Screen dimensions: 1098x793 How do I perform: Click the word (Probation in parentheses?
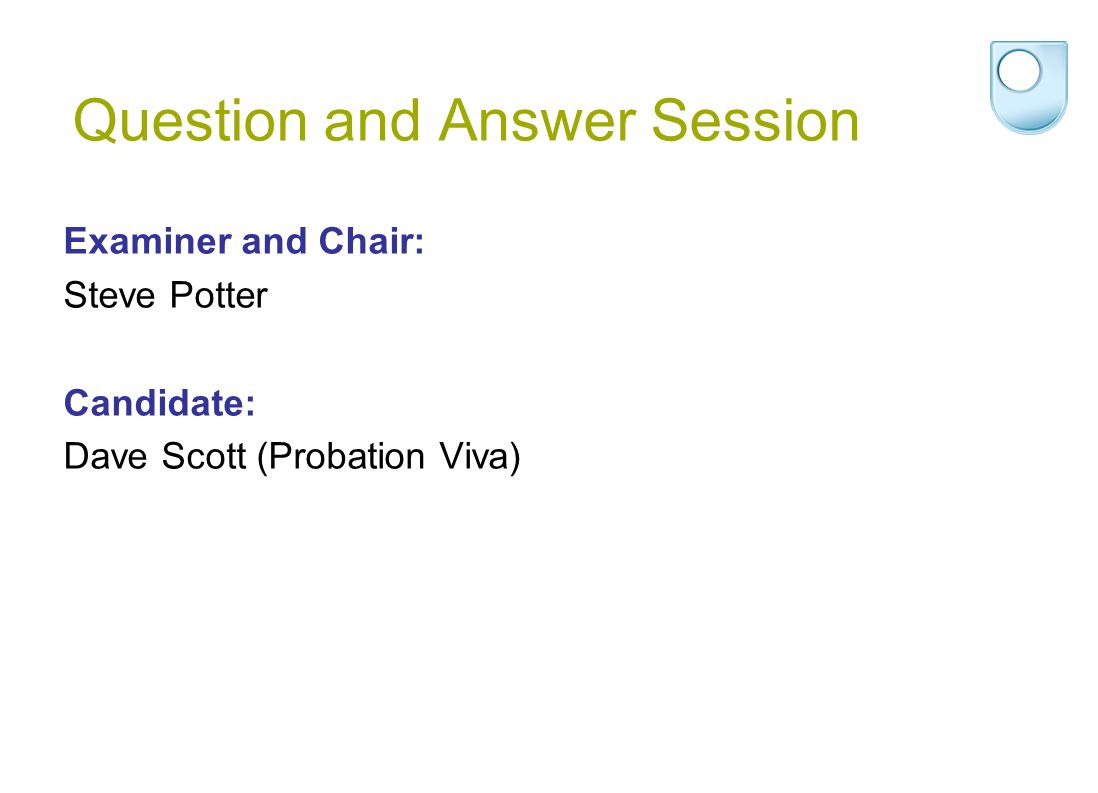pyautogui.click(x=341, y=457)
